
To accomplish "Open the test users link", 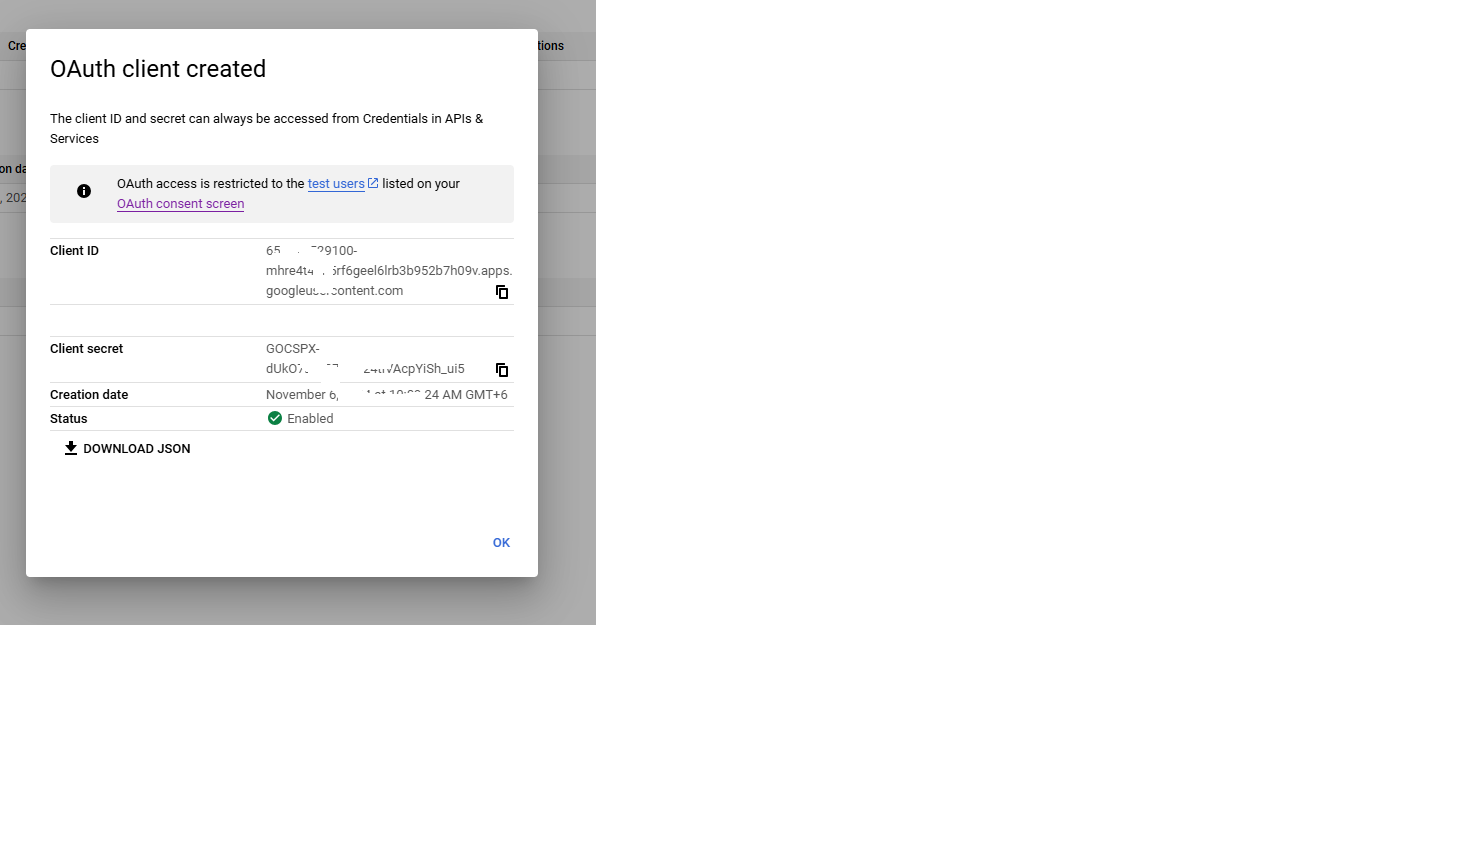I will point(336,184).
